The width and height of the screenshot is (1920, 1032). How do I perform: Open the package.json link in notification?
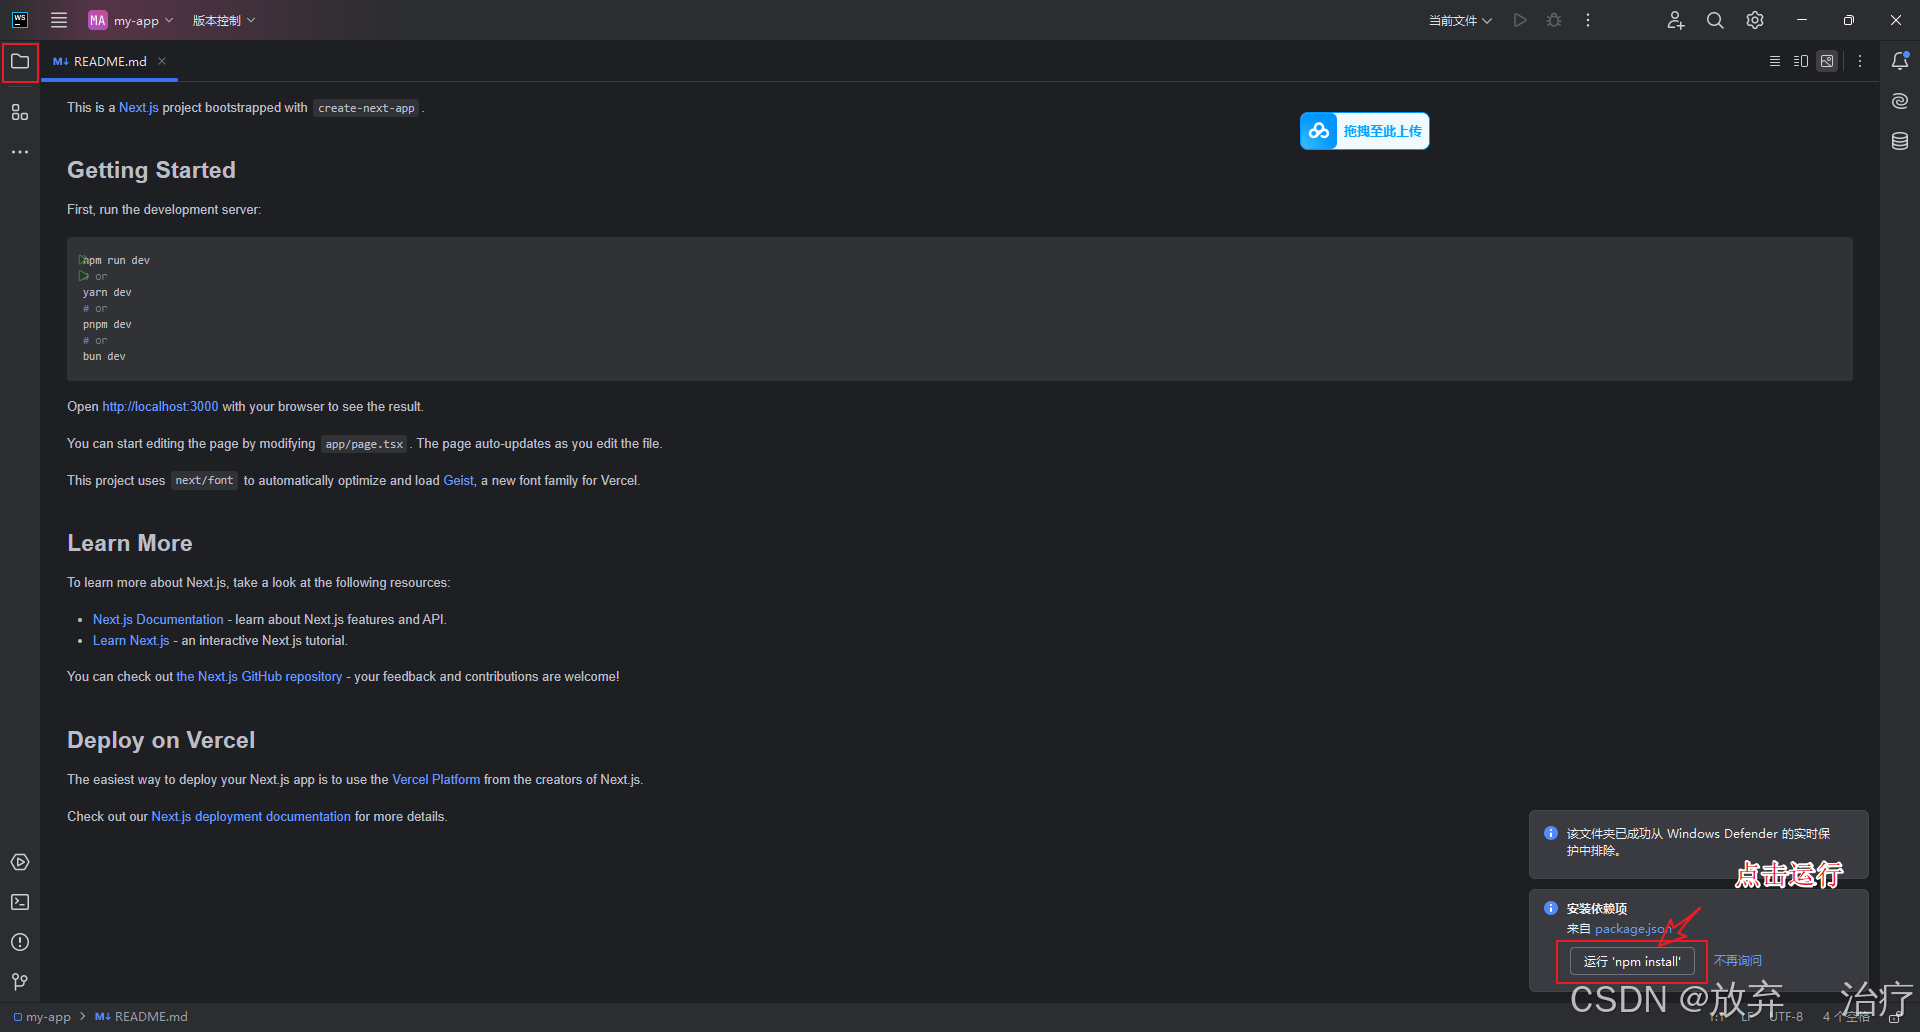click(x=1633, y=929)
